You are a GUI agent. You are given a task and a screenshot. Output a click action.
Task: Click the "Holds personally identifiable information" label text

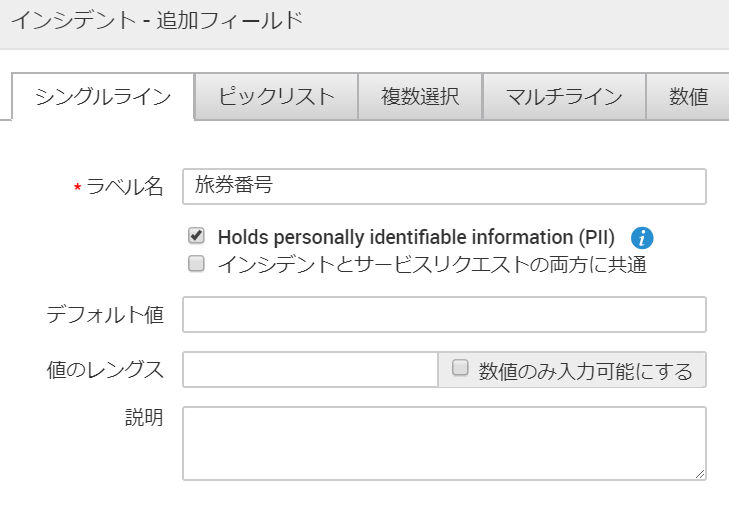(x=416, y=238)
